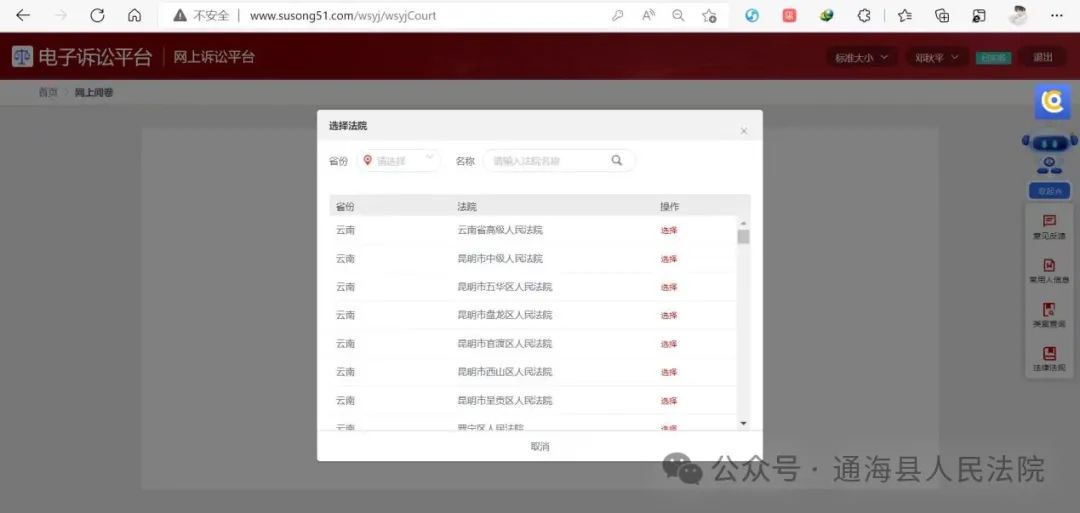The image size is (1080, 513).
Task: Click the 电子诉讼平台 scales logo
Action: (x=22, y=57)
